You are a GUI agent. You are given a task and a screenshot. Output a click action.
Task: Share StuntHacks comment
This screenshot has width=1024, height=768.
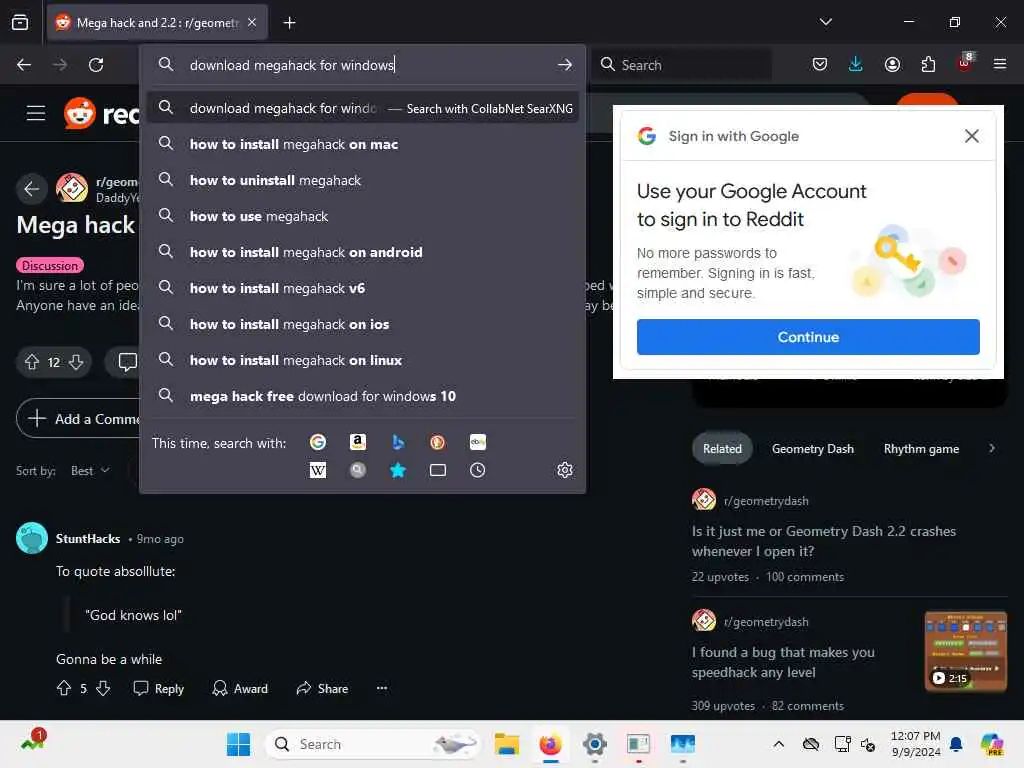point(323,688)
